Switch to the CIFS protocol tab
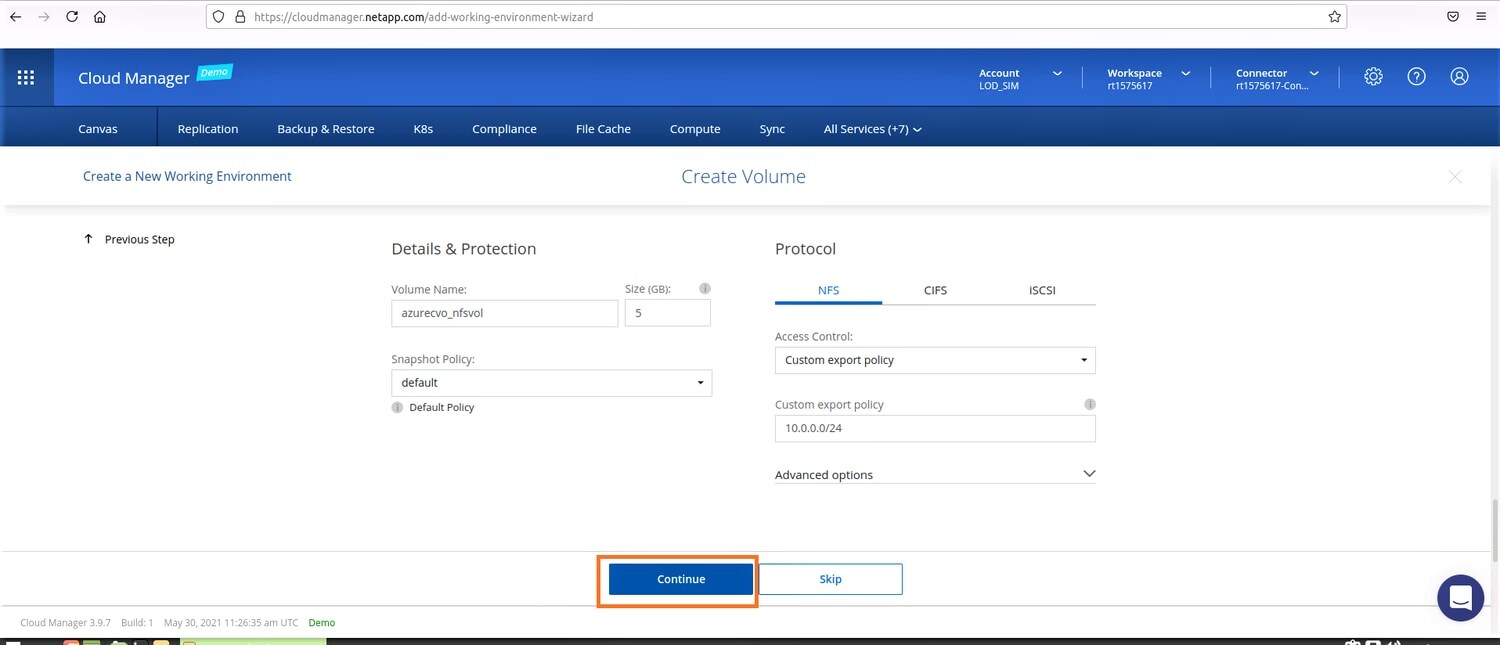Viewport: 1500px width, 645px height. [x=935, y=290]
